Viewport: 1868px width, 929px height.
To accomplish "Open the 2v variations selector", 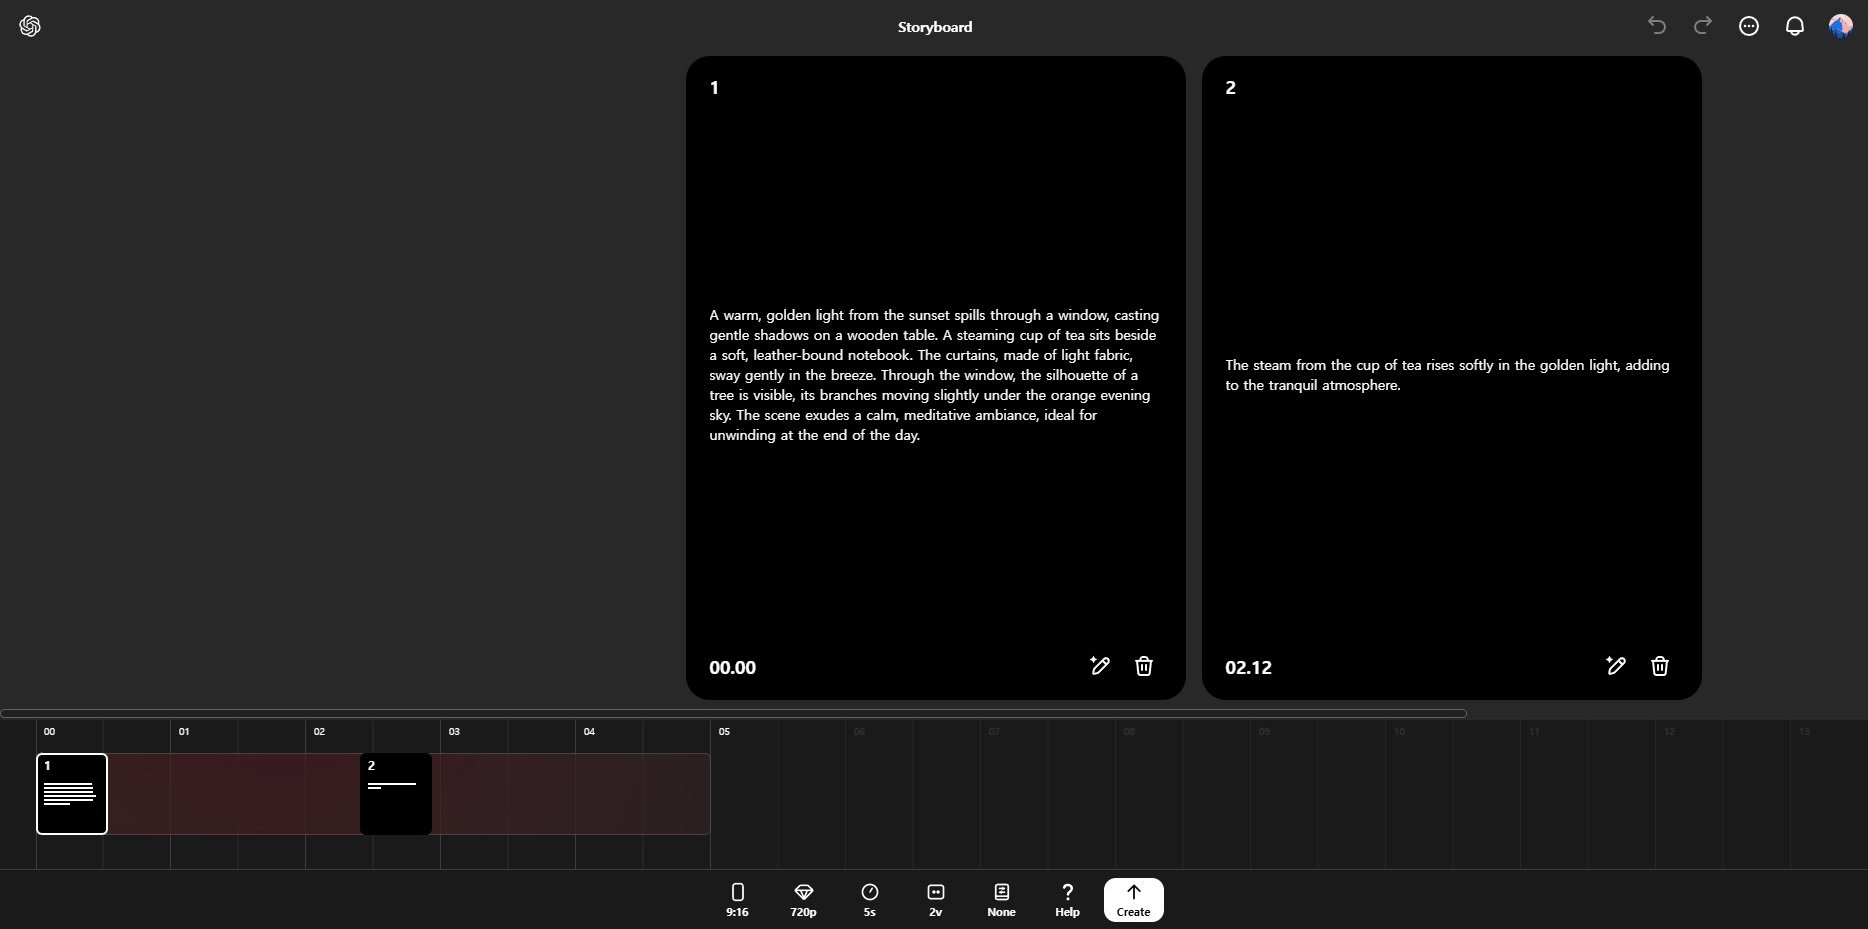I will point(935,899).
